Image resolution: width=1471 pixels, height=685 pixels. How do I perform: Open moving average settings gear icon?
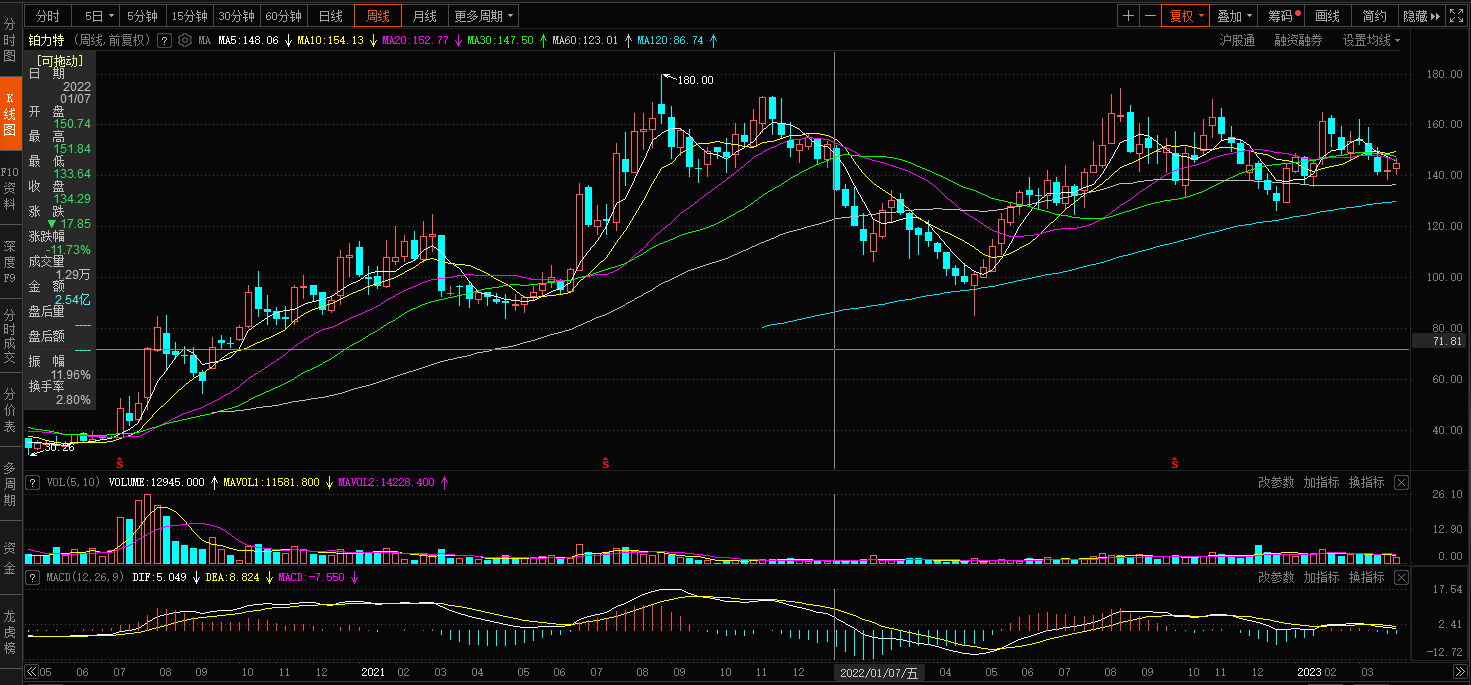(x=184, y=40)
